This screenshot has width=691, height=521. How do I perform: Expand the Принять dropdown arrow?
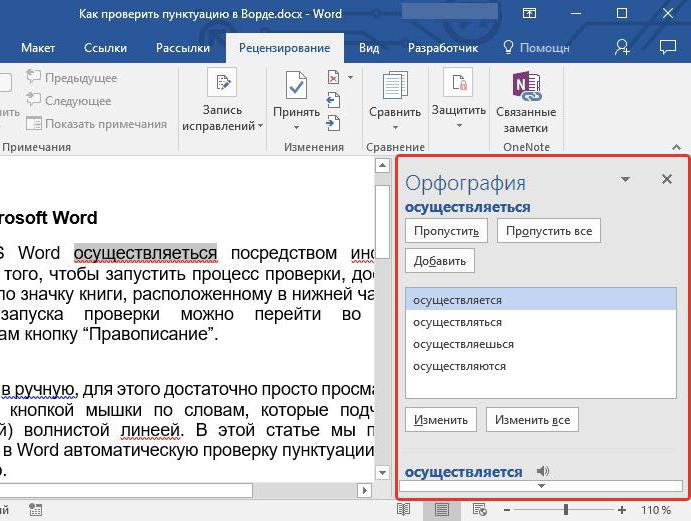tap(296, 127)
